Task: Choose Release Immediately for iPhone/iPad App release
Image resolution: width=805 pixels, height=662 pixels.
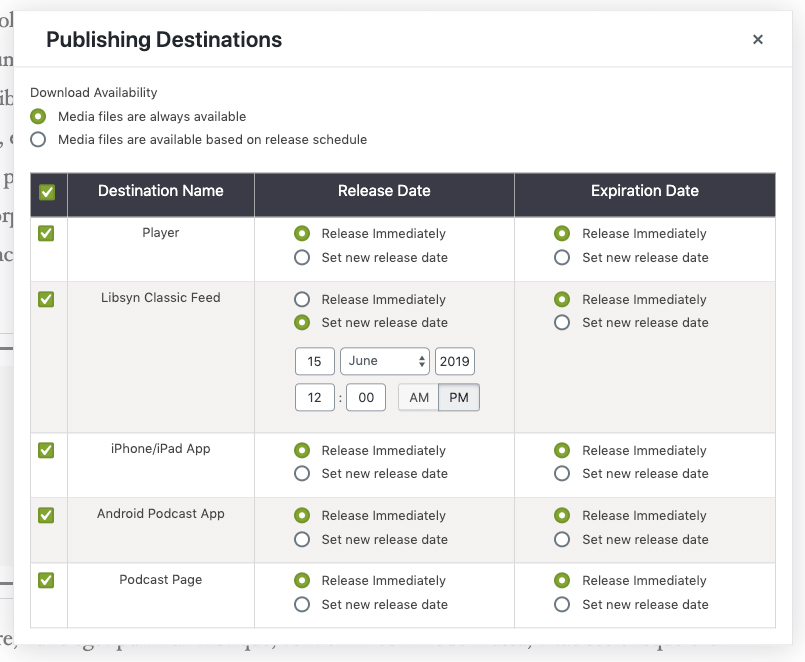Action: pyautogui.click(x=302, y=450)
